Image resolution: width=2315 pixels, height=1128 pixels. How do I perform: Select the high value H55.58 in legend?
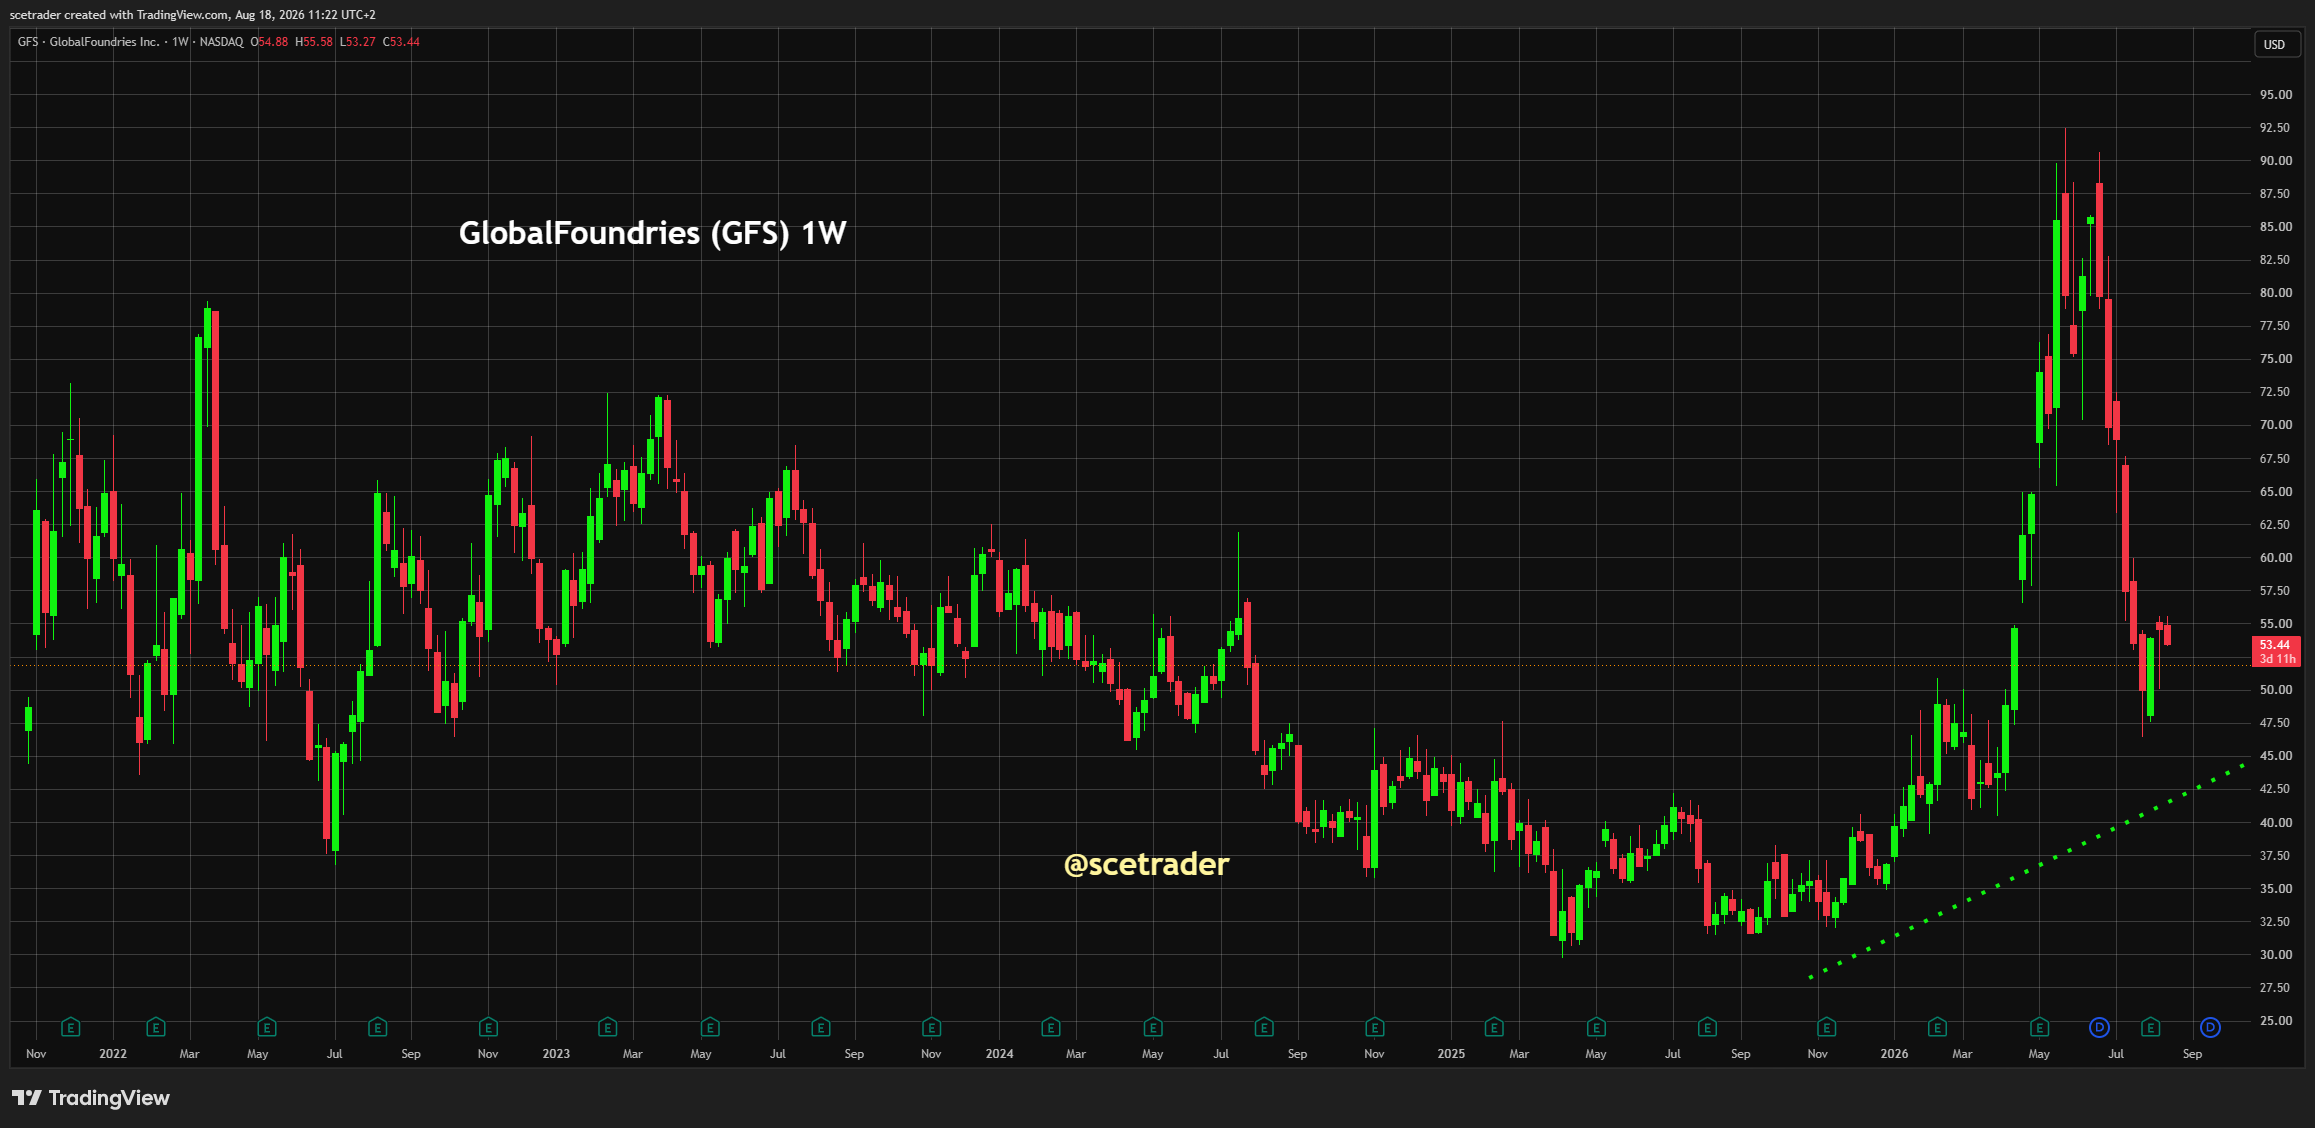coord(314,42)
